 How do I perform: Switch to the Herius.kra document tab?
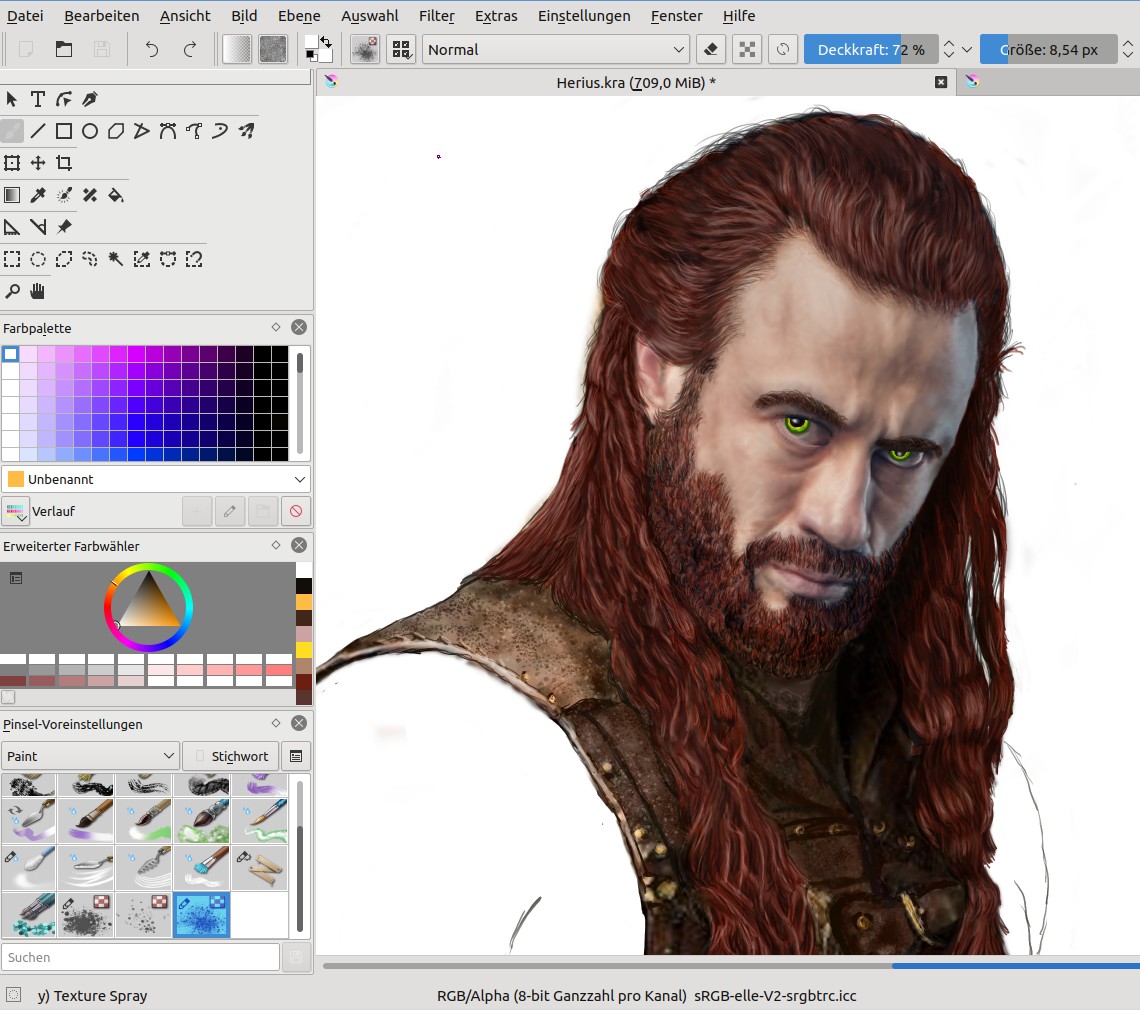point(635,83)
